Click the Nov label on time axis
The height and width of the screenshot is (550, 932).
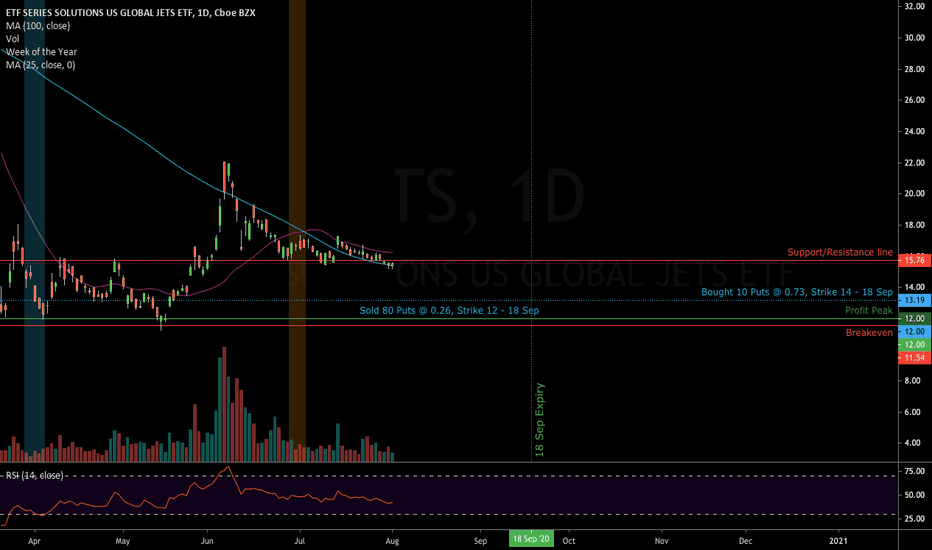click(662, 541)
